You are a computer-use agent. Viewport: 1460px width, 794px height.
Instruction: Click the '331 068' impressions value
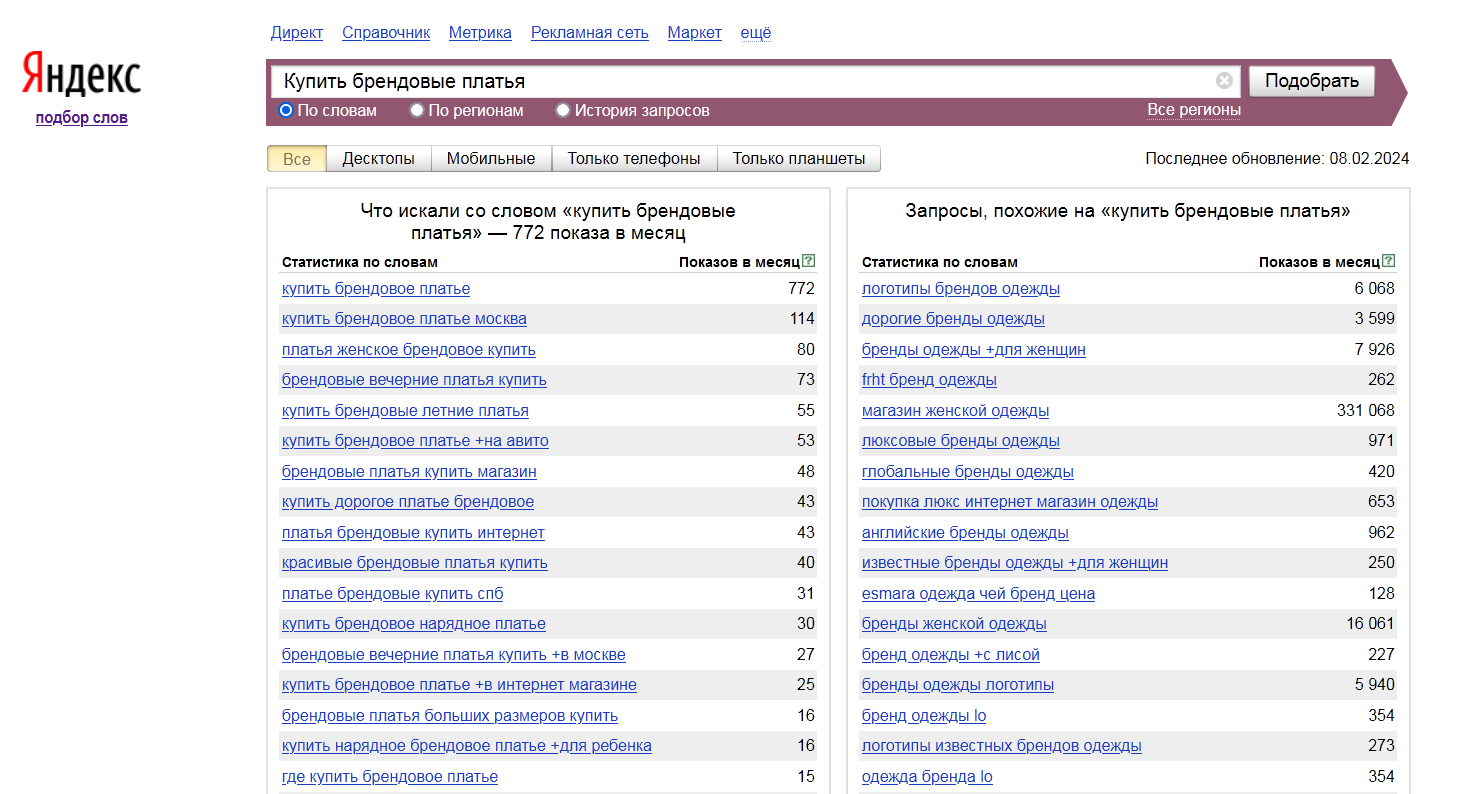pos(1365,411)
